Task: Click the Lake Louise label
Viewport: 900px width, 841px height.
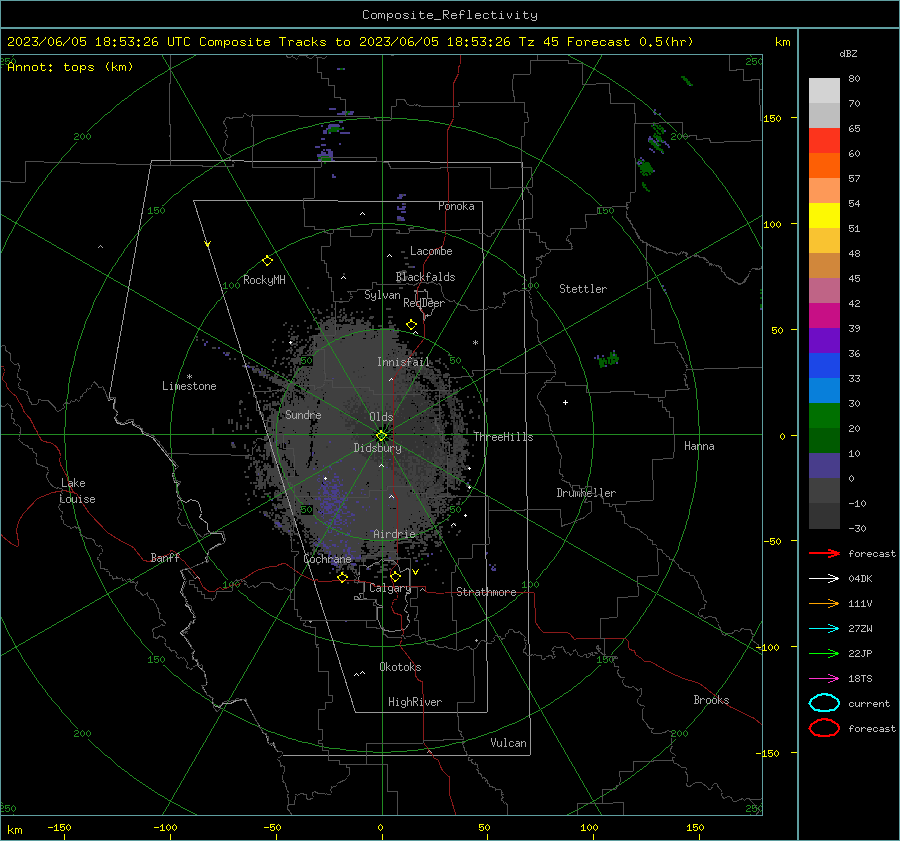Action: 77,491
